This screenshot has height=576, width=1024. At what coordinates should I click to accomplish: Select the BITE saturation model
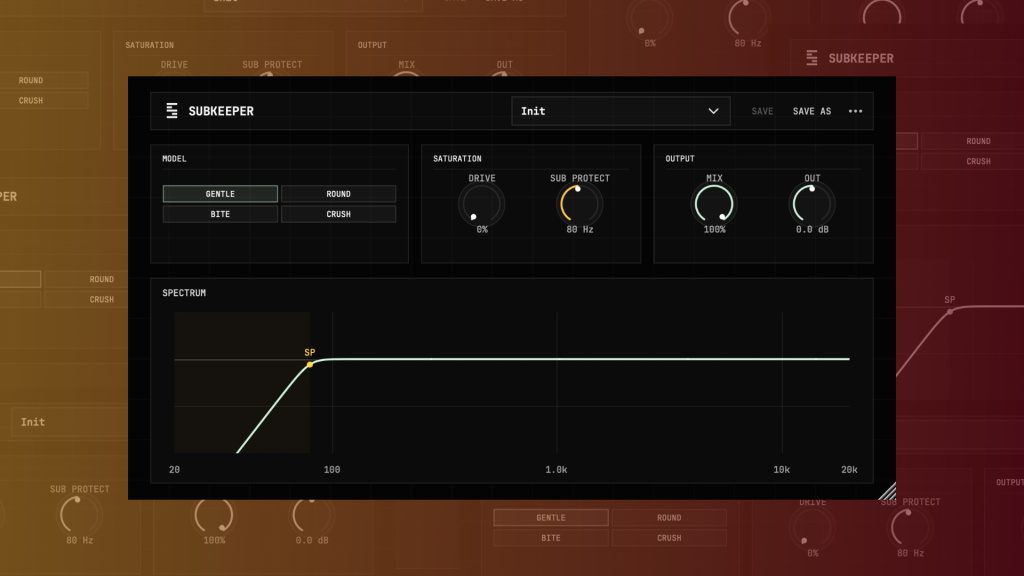(x=220, y=214)
